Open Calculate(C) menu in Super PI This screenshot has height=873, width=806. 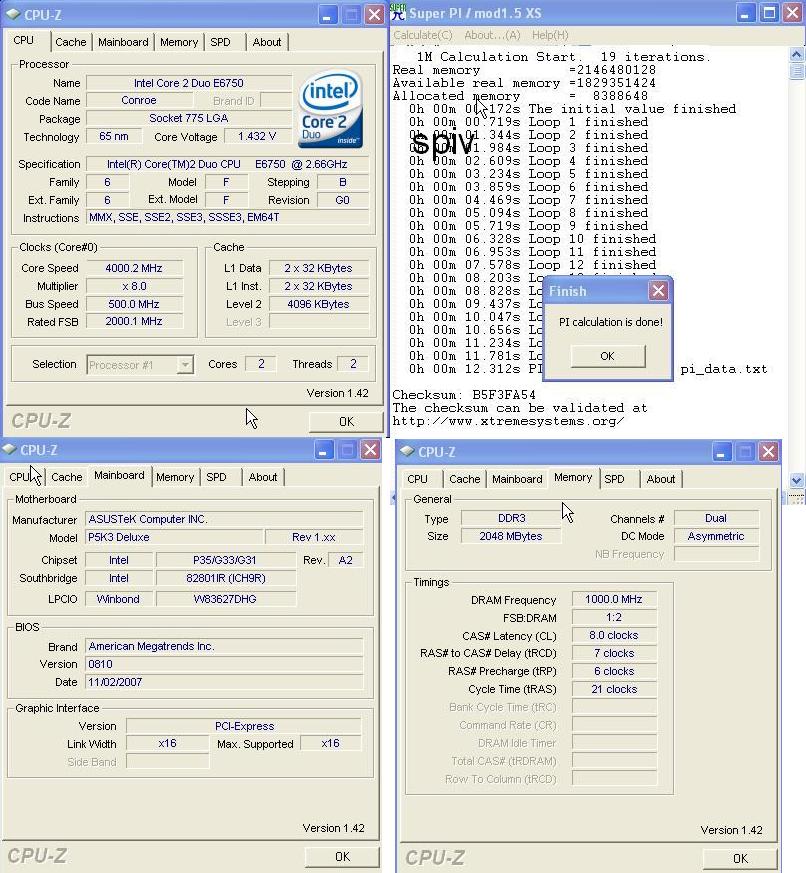[x=423, y=35]
